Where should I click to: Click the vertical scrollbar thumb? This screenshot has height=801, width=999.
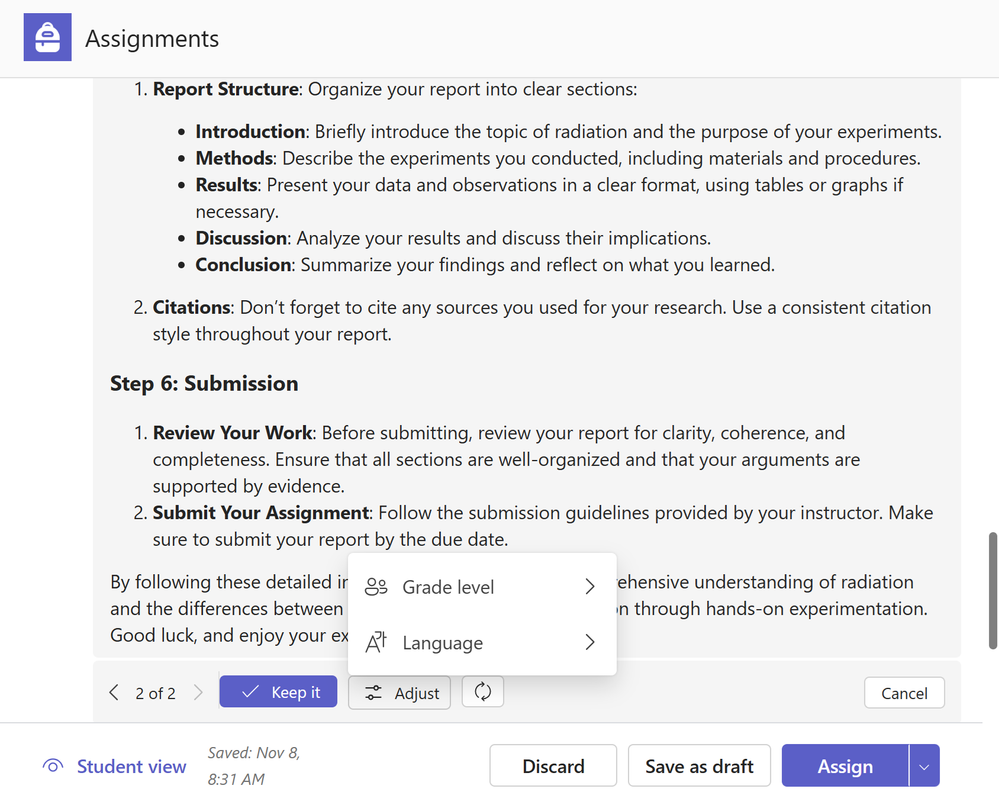coord(993,591)
